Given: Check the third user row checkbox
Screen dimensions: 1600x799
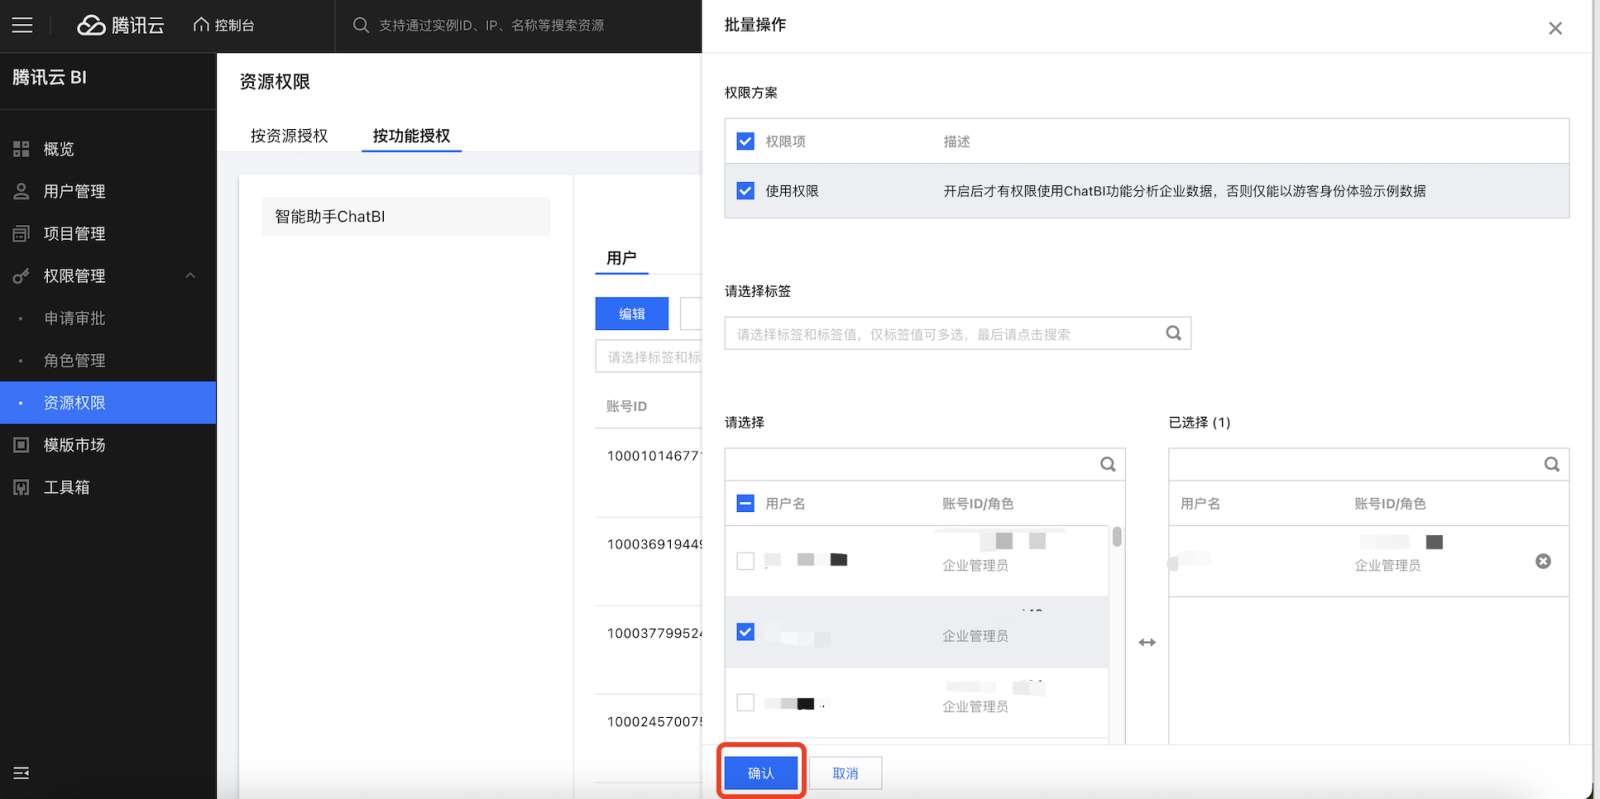Looking at the screenshot, I should point(745,702).
